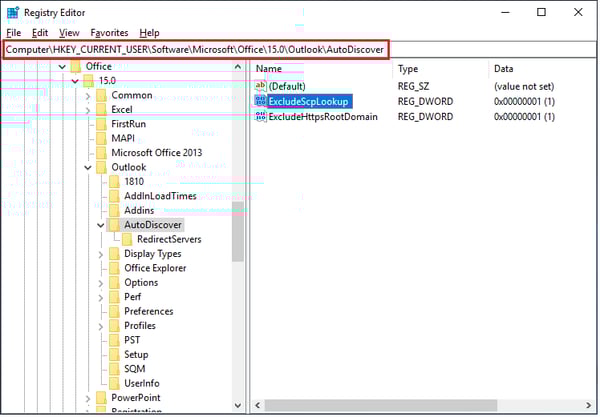Expand the Perf key
Screen dimensions: 600x417
coord(101,298)
